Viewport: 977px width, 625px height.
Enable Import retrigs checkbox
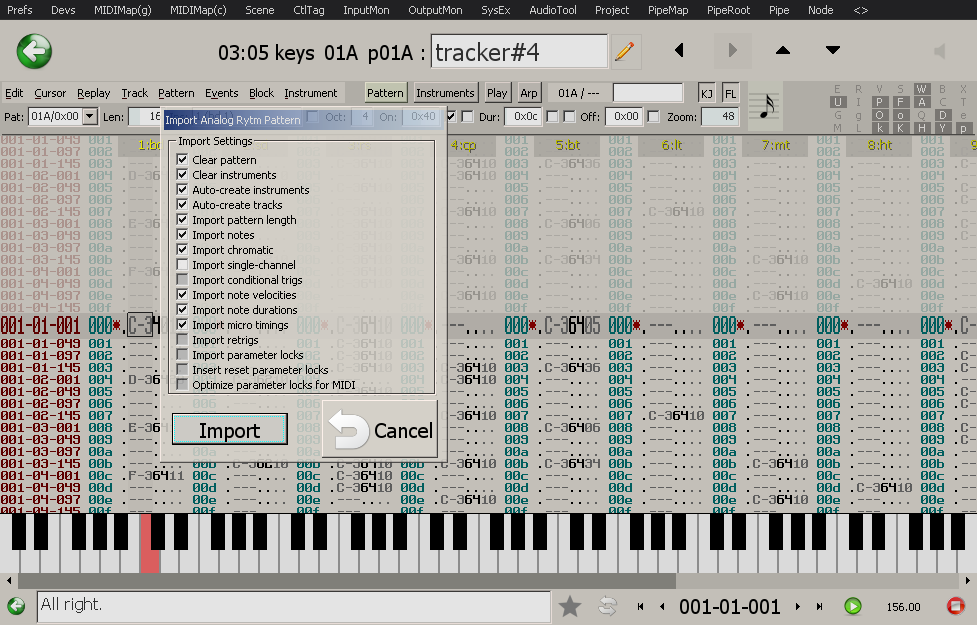pos(182,340)
